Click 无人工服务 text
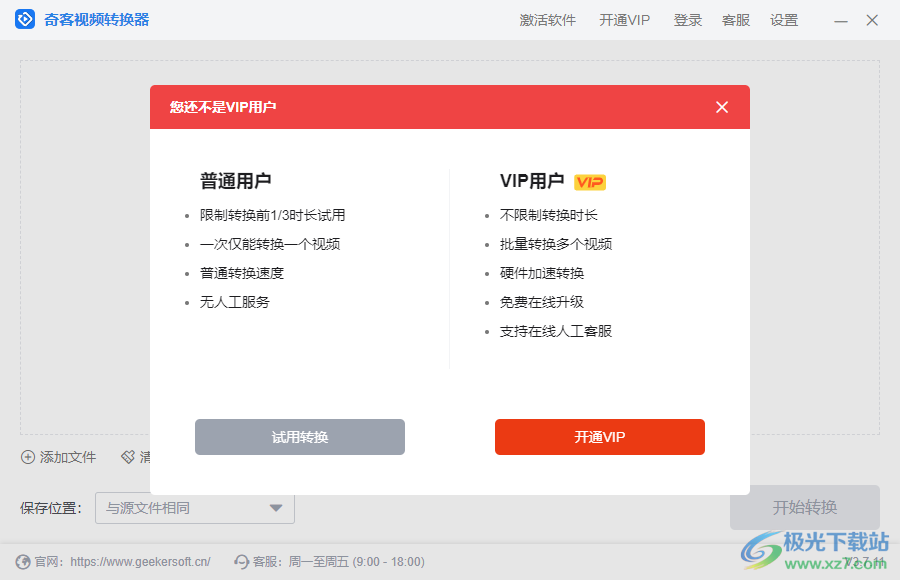This screenshot has height=580, width=900. (235, 302)
